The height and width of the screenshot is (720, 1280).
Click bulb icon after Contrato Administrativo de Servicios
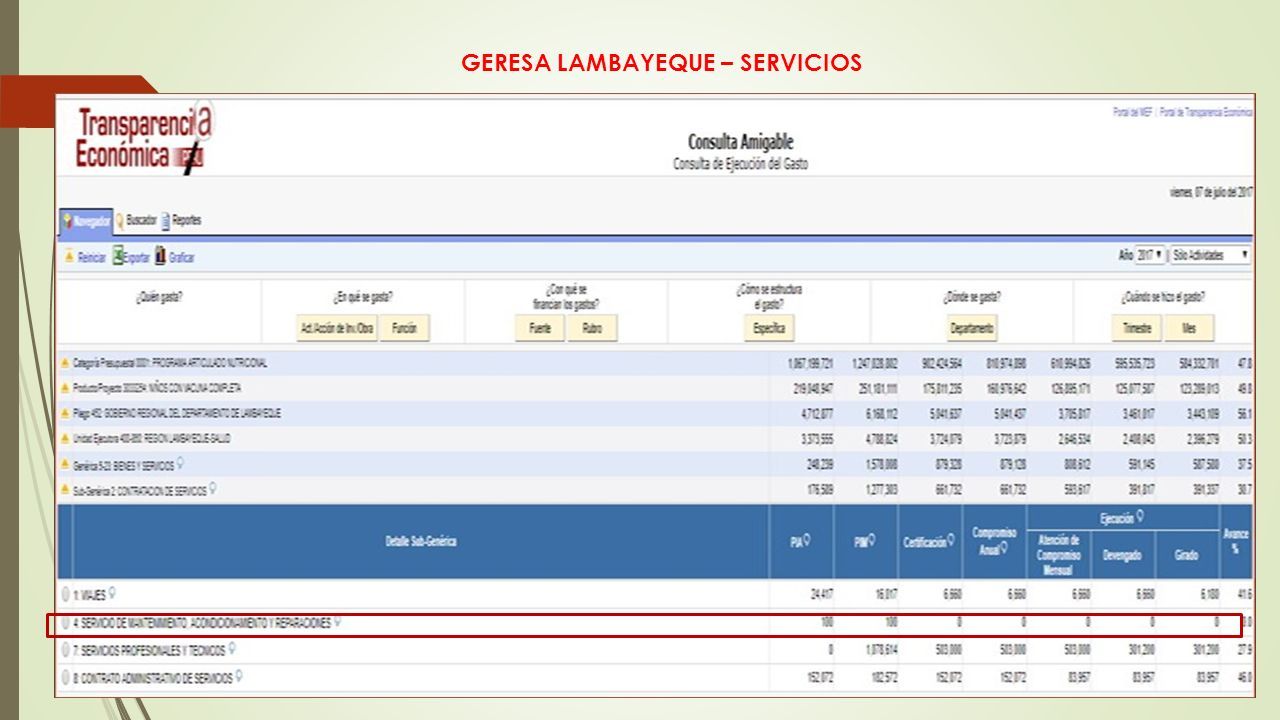(x=240, y=677)
